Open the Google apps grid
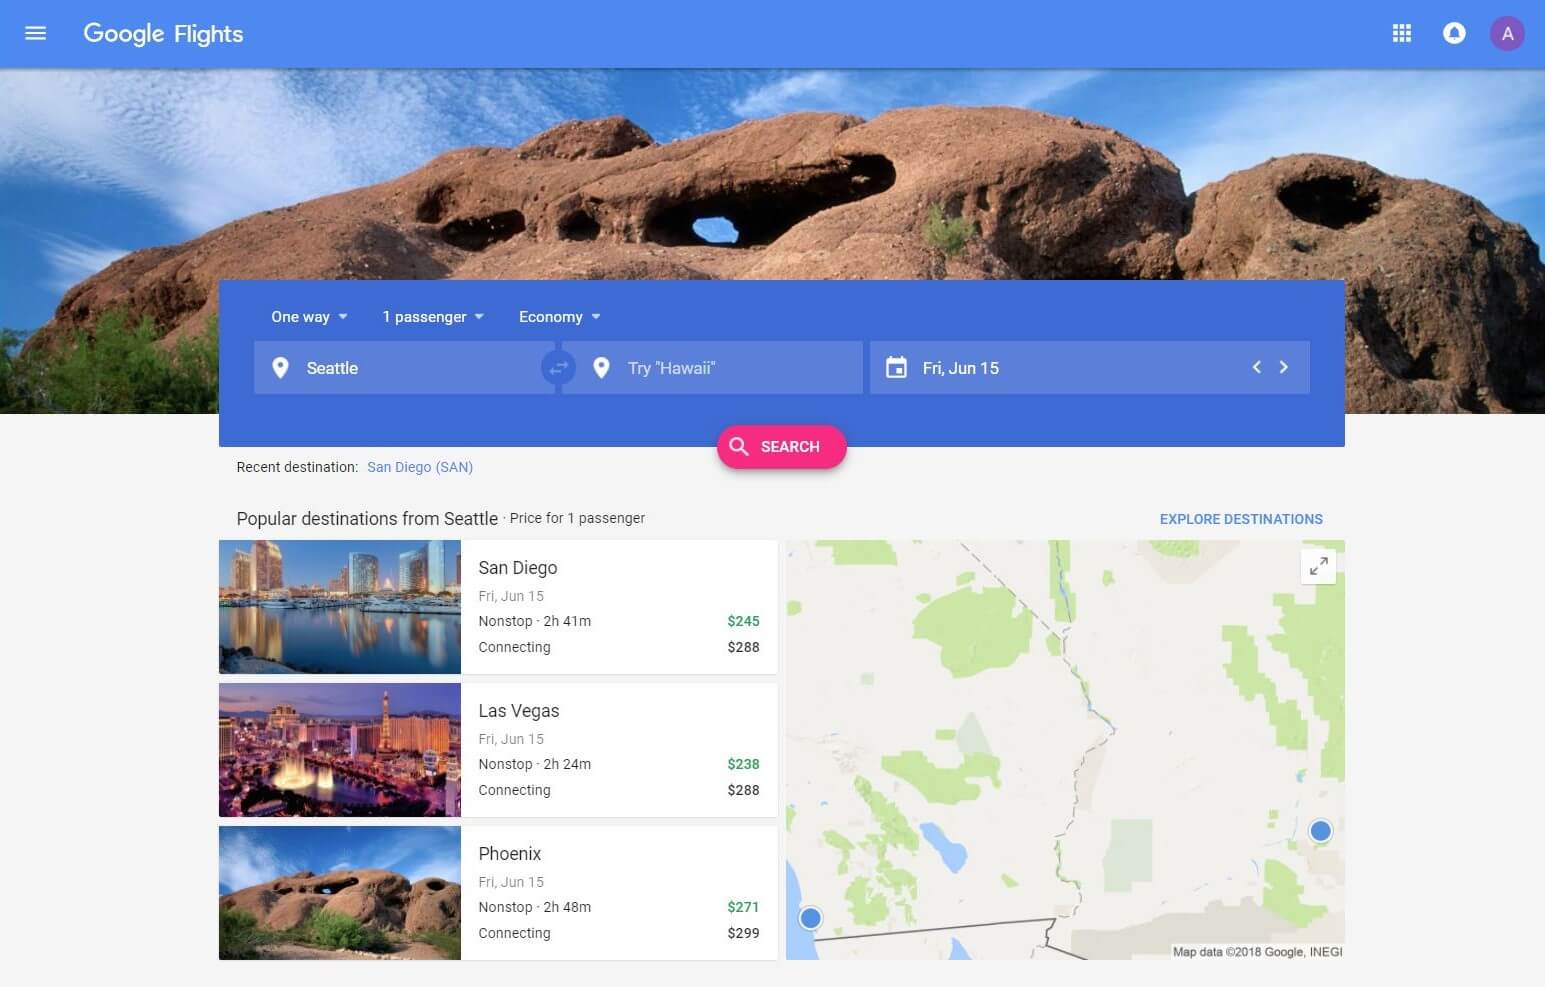 [1401, 33]
